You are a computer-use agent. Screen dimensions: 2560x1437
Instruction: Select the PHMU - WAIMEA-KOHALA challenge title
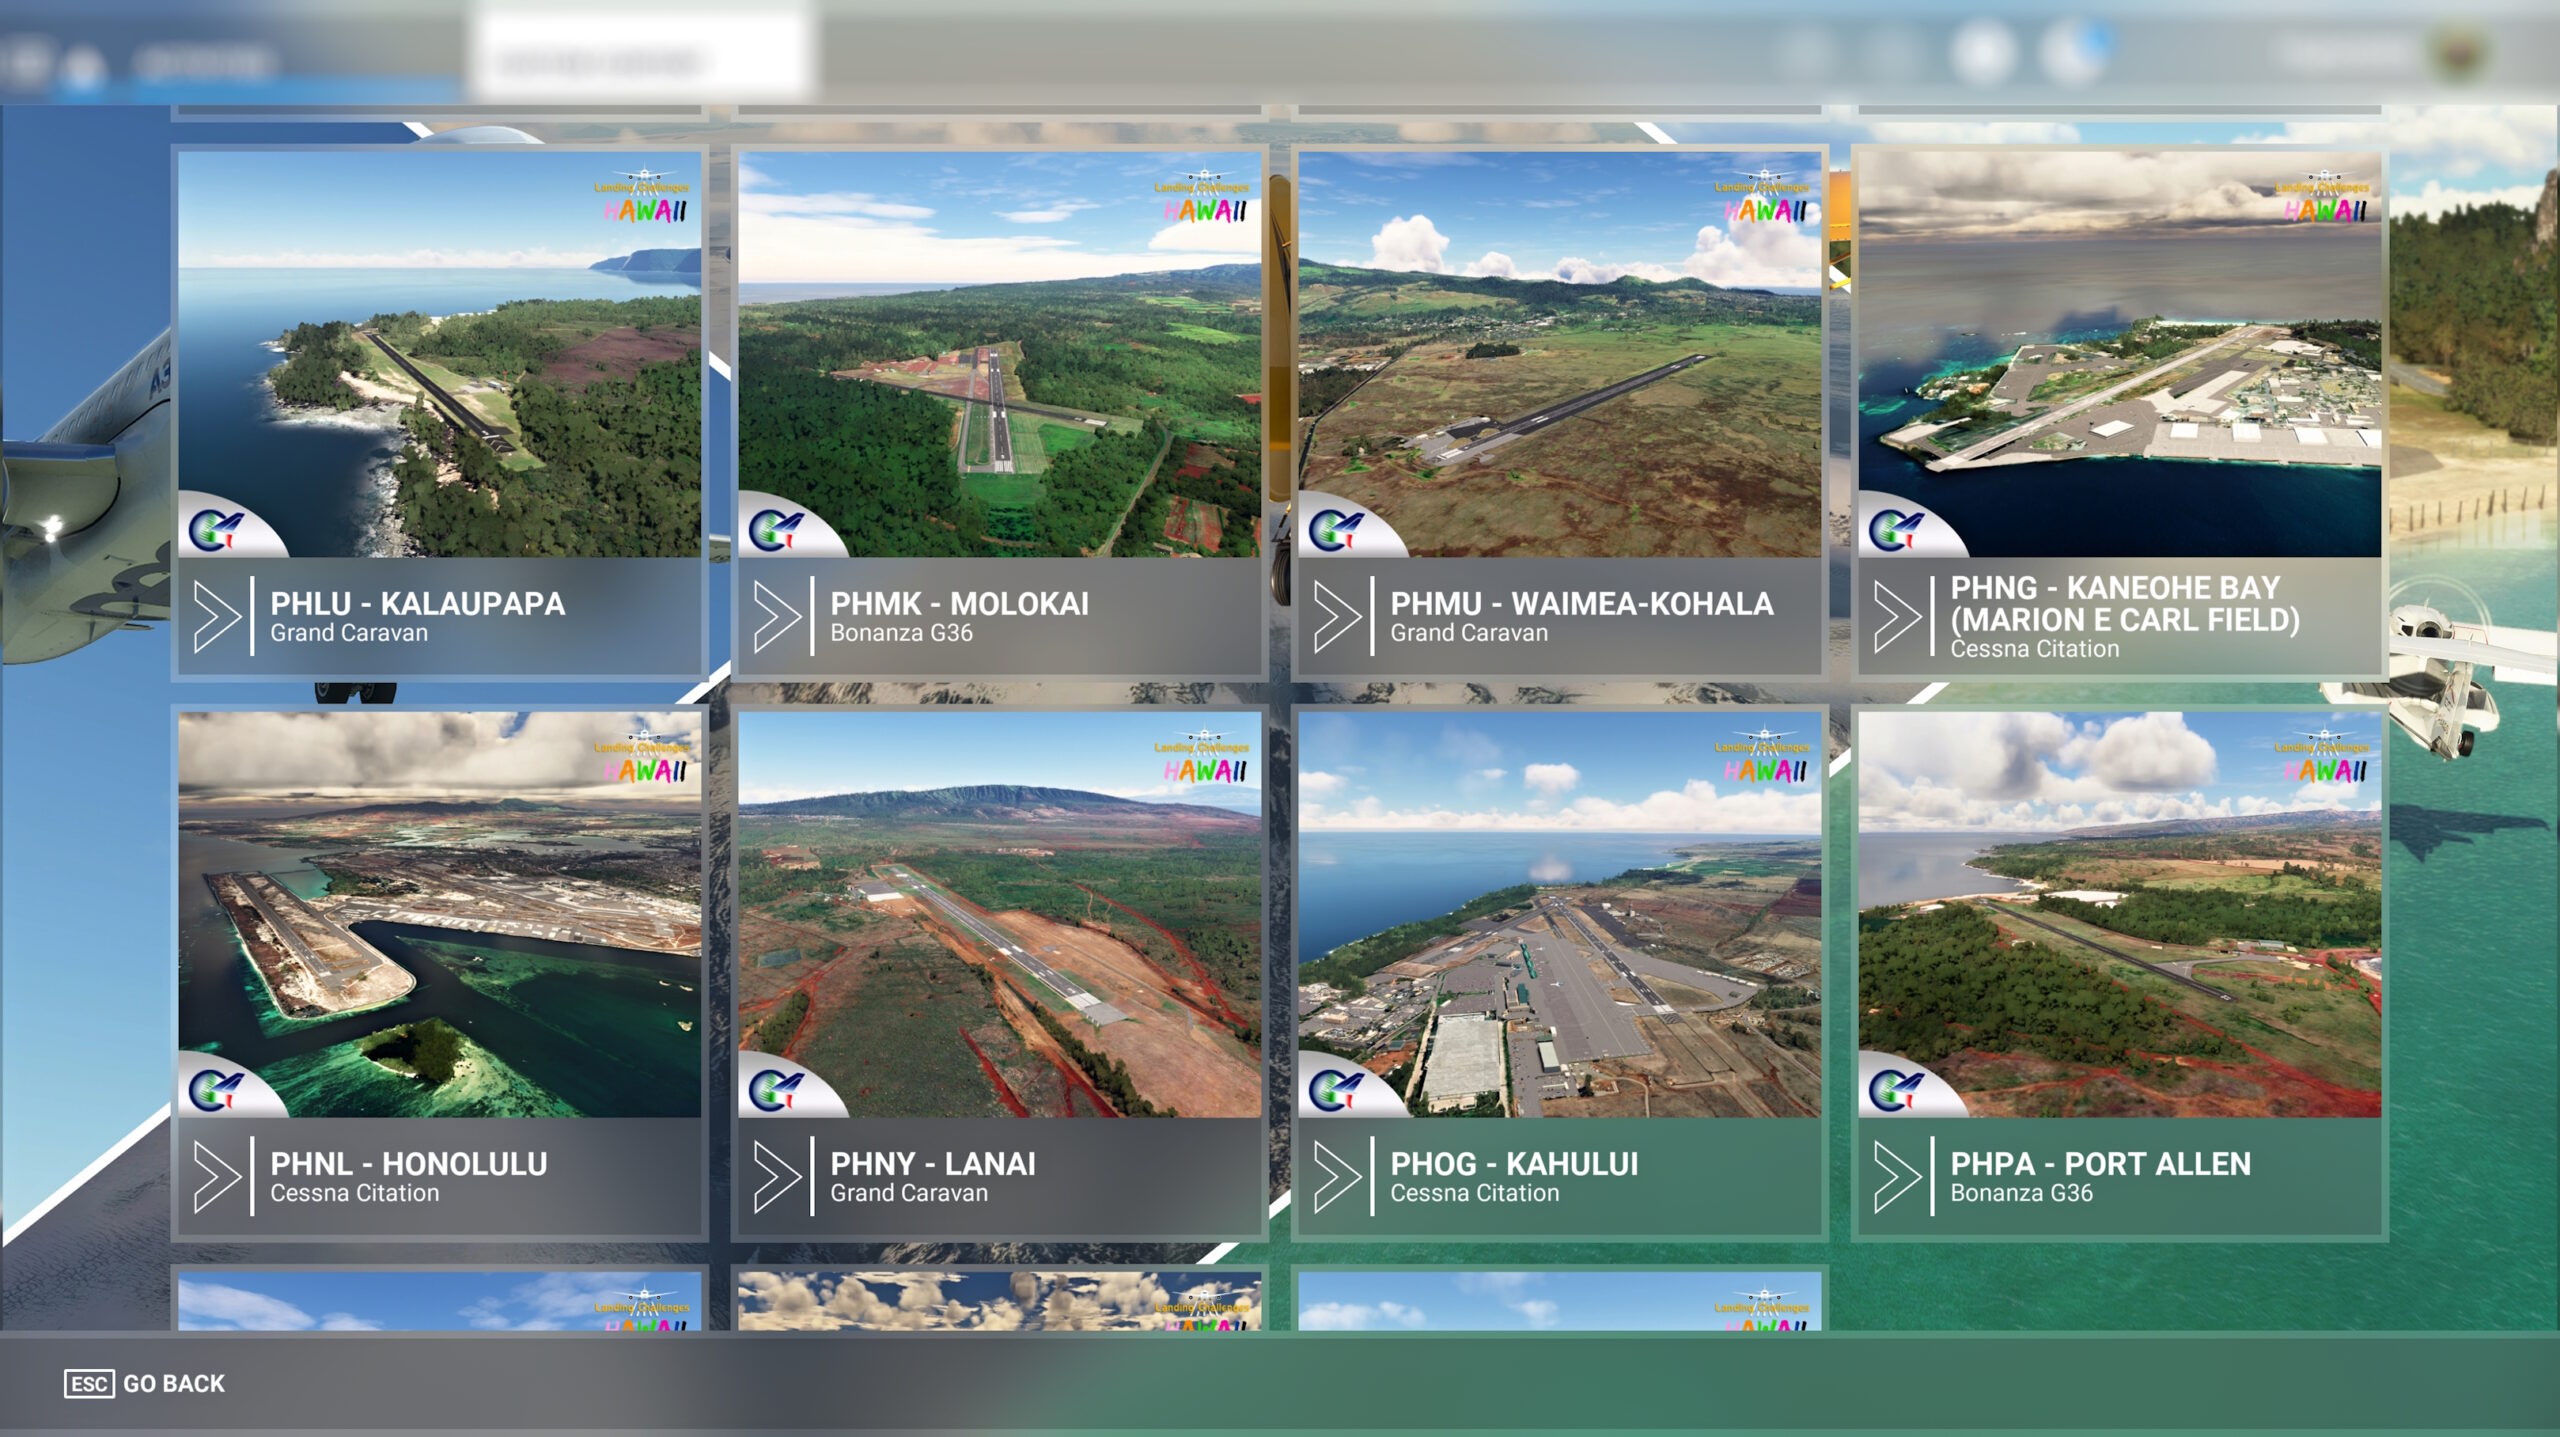pos(1582,604)
